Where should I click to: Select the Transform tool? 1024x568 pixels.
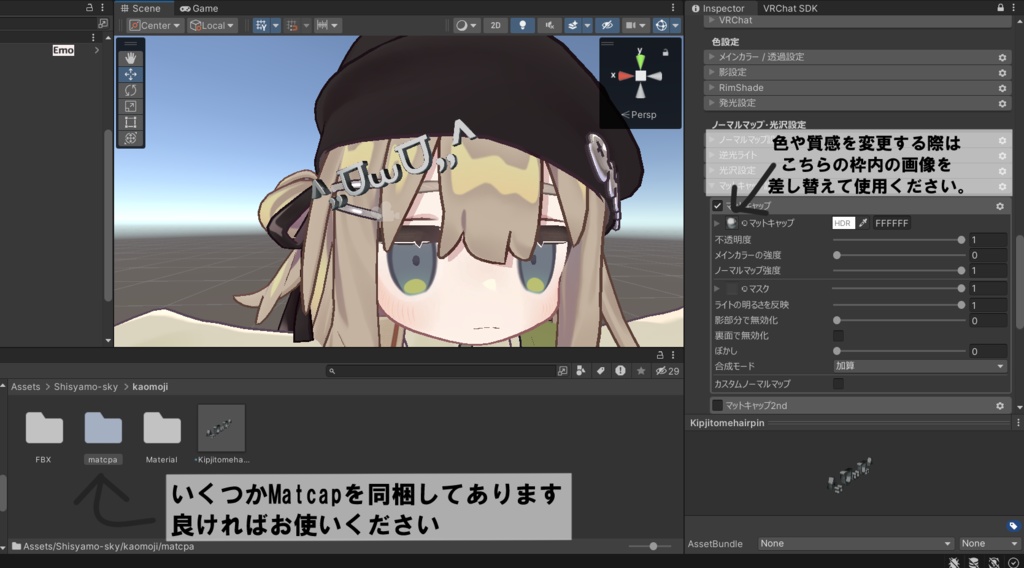point(131,138)
